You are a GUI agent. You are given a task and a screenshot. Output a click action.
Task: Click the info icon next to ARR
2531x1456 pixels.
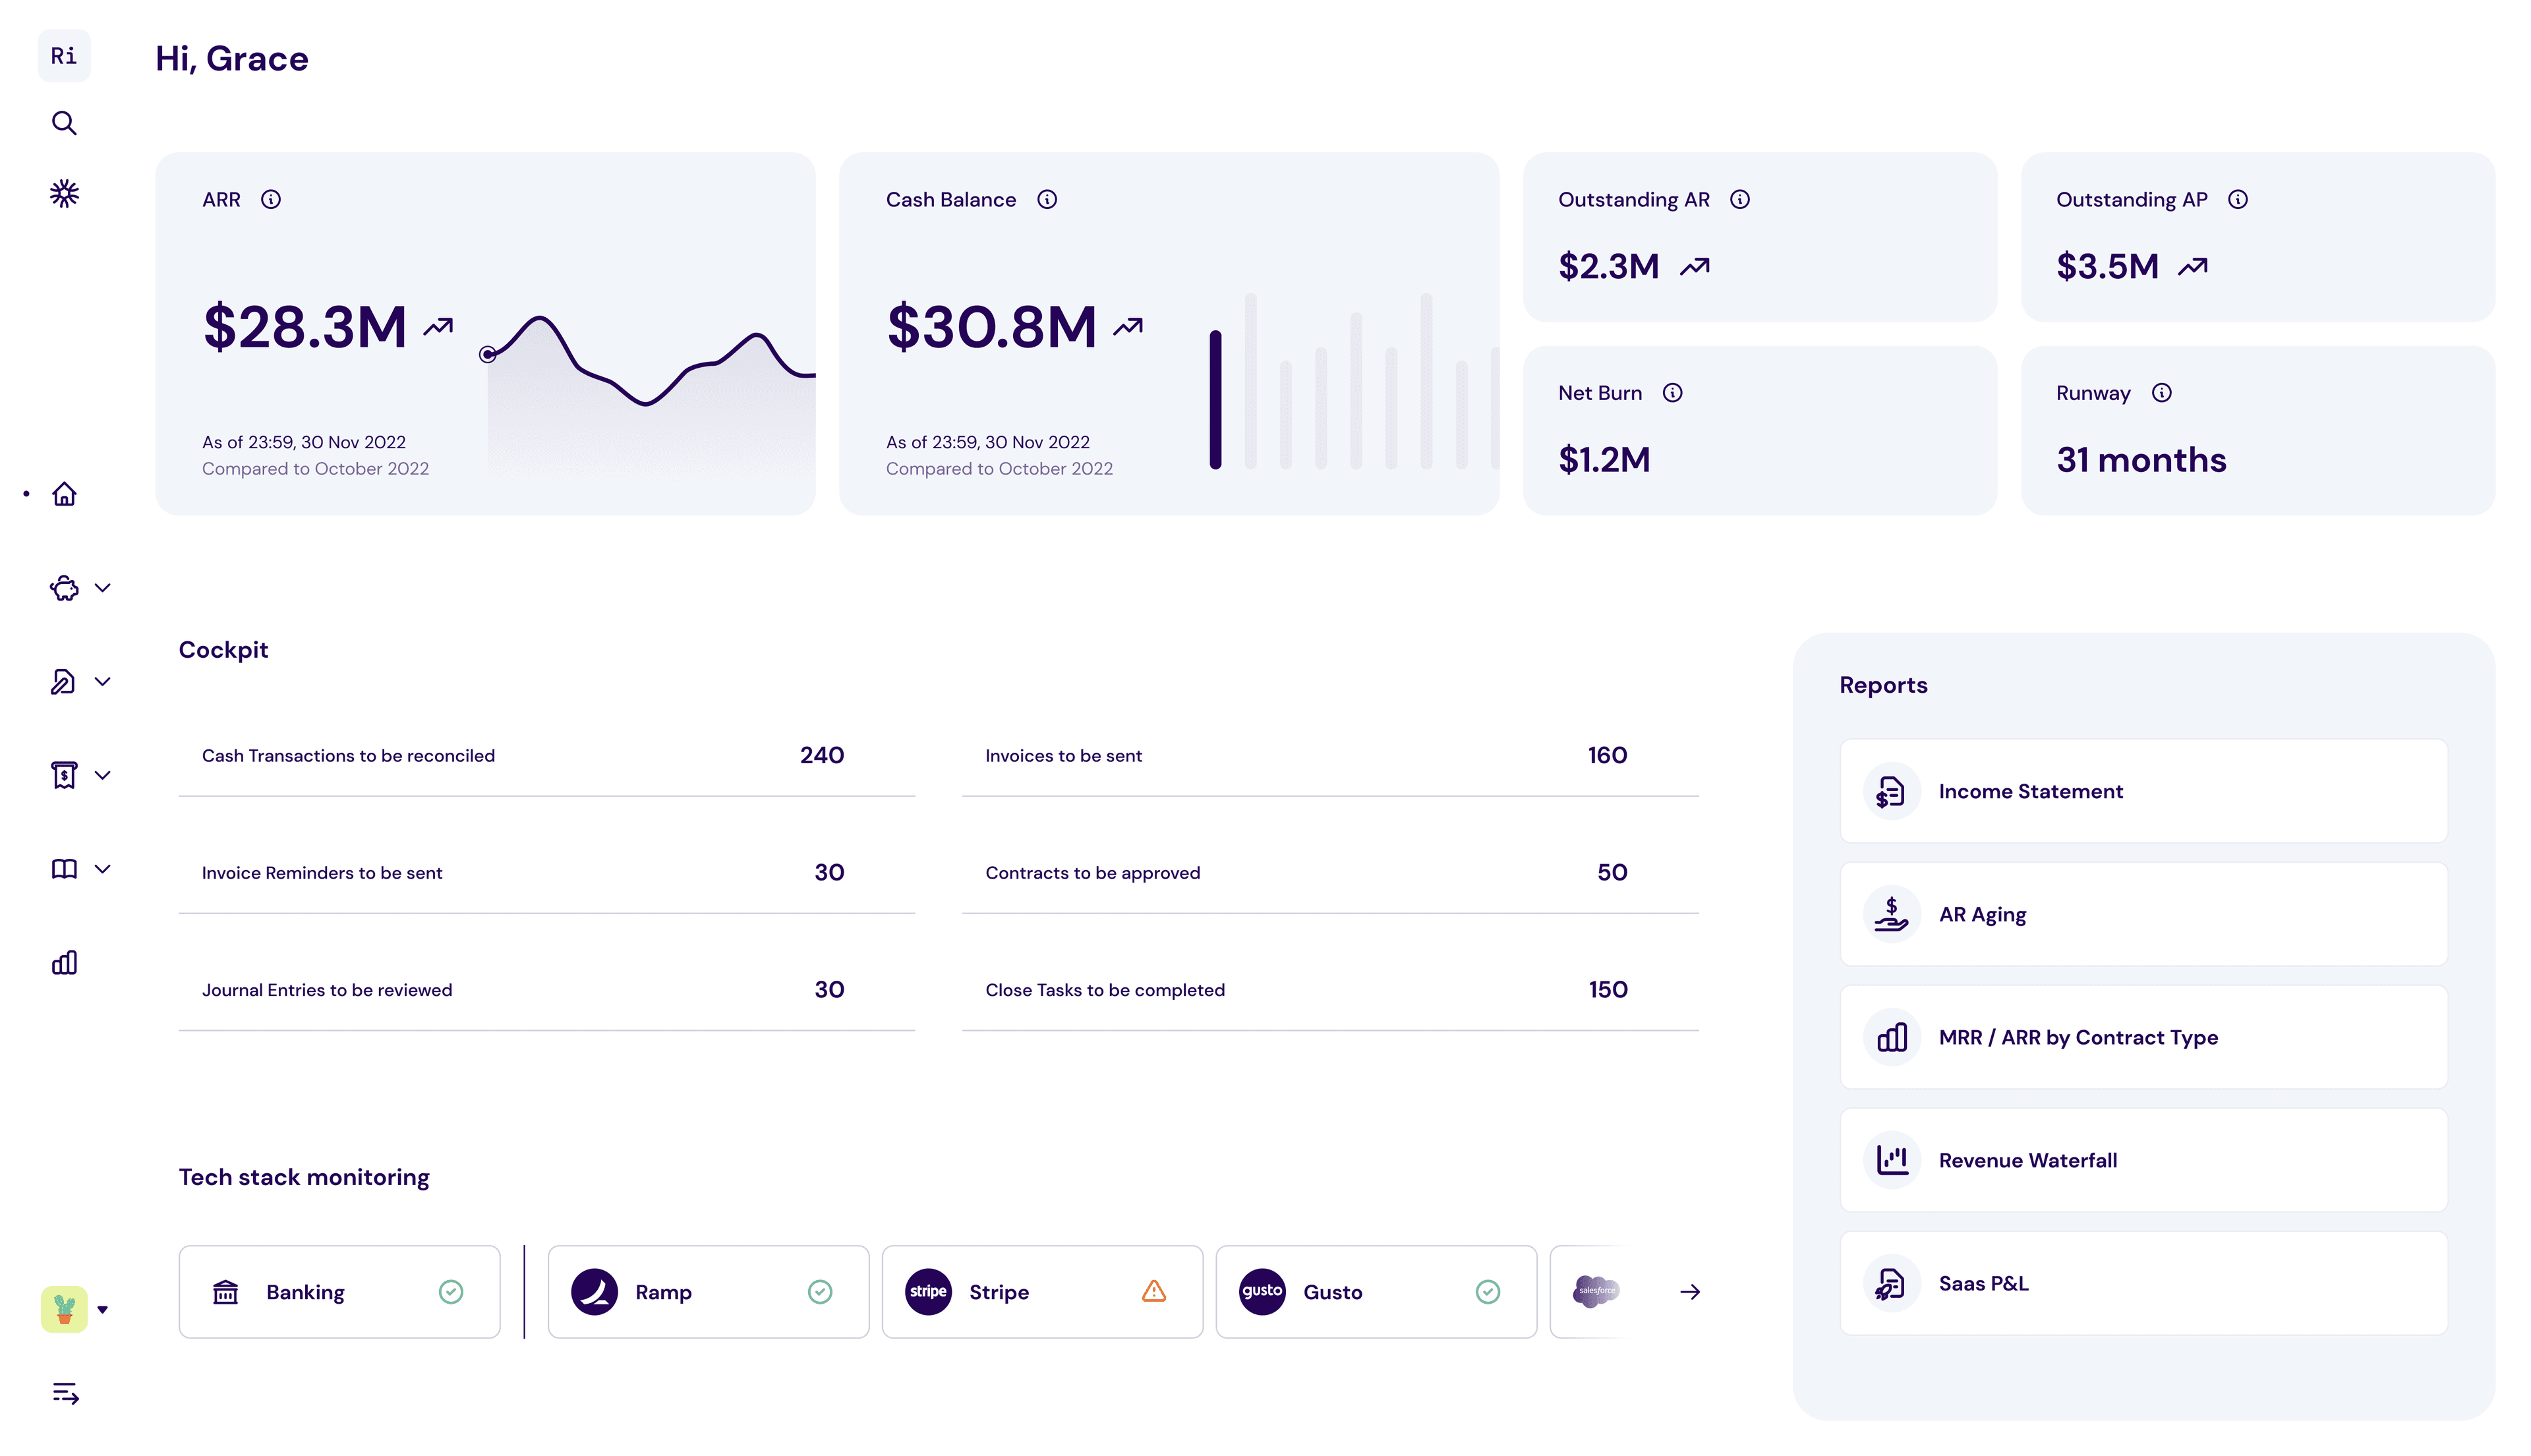pyautogui.click(x=271, y=200)
